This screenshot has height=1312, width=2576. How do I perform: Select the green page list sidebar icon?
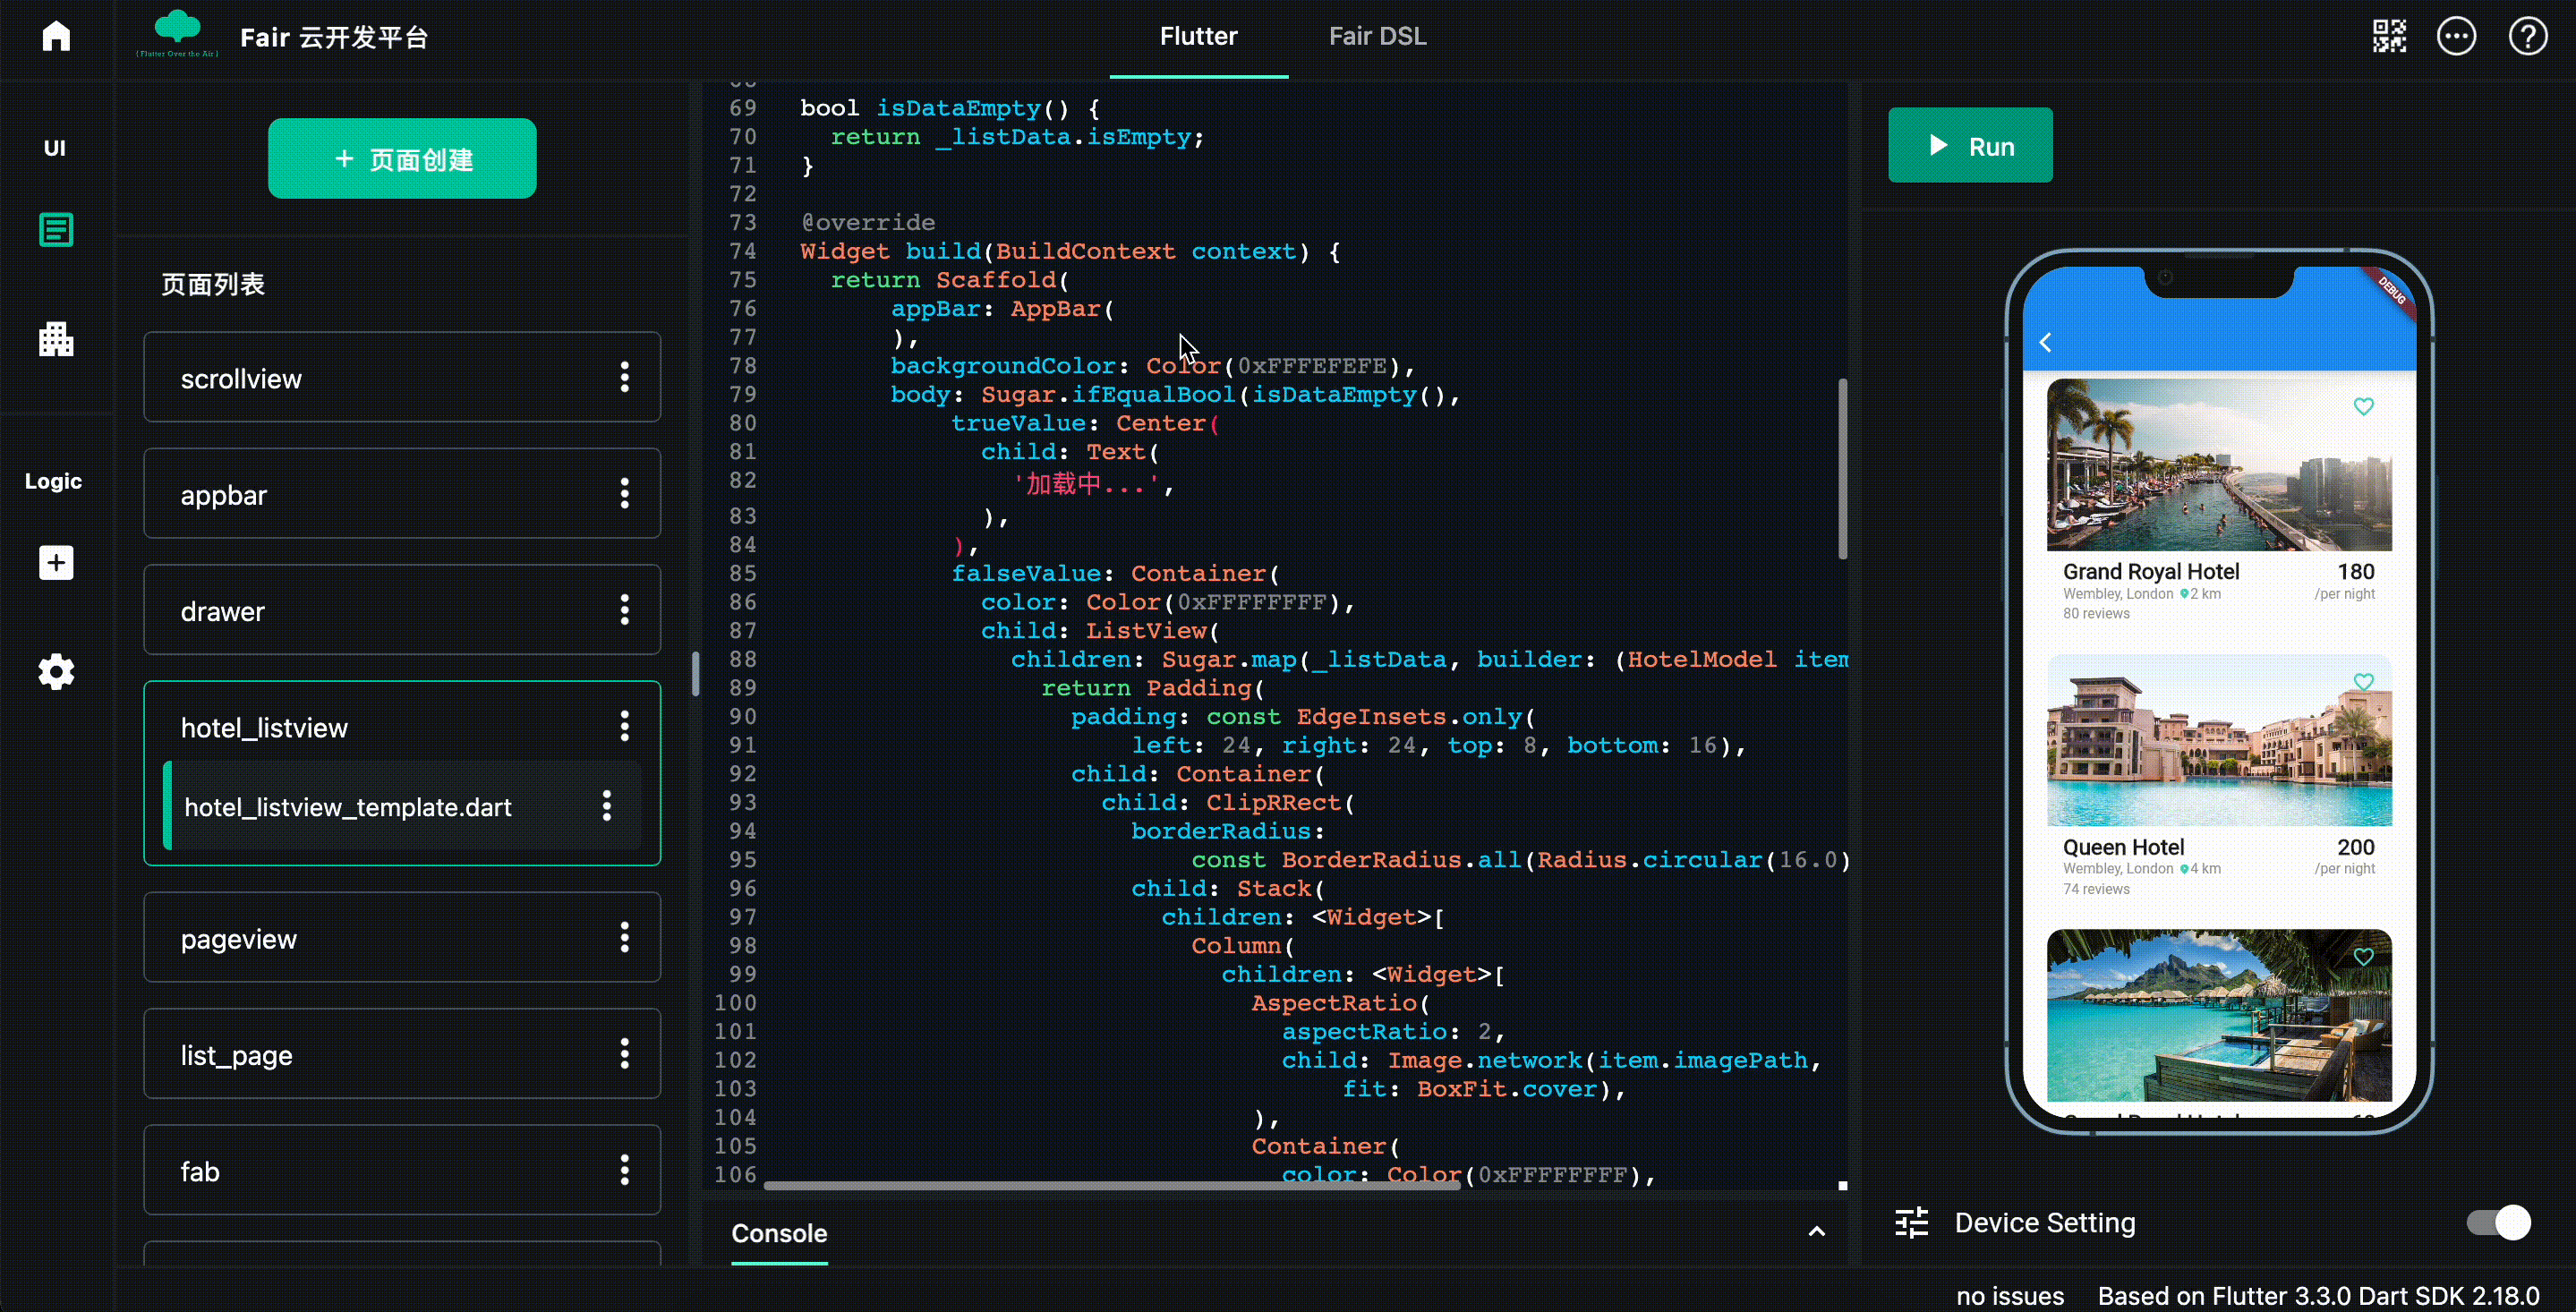pyautogui.click(x=56, y=230)
